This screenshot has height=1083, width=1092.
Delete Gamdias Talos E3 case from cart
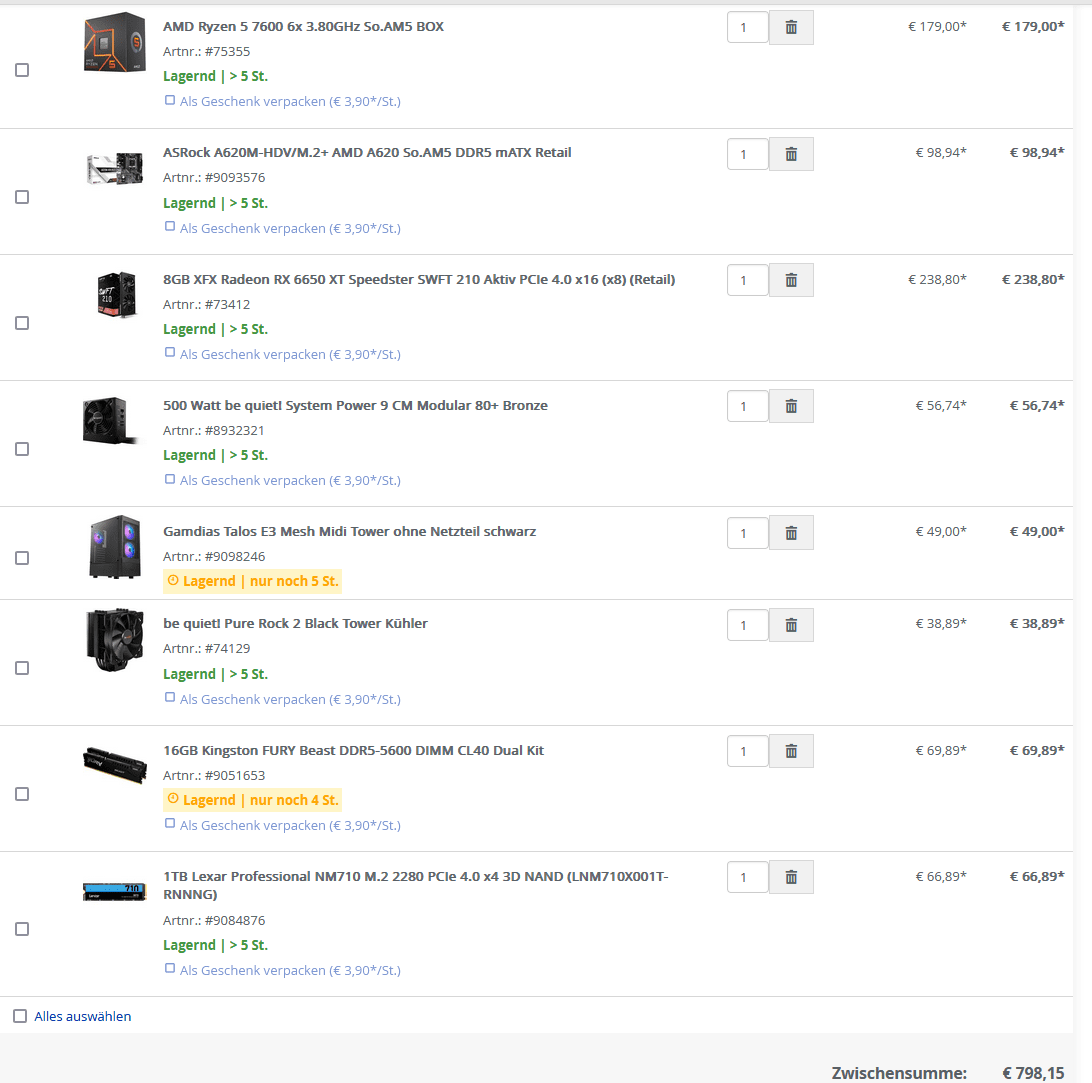click(x=791, y=533)
